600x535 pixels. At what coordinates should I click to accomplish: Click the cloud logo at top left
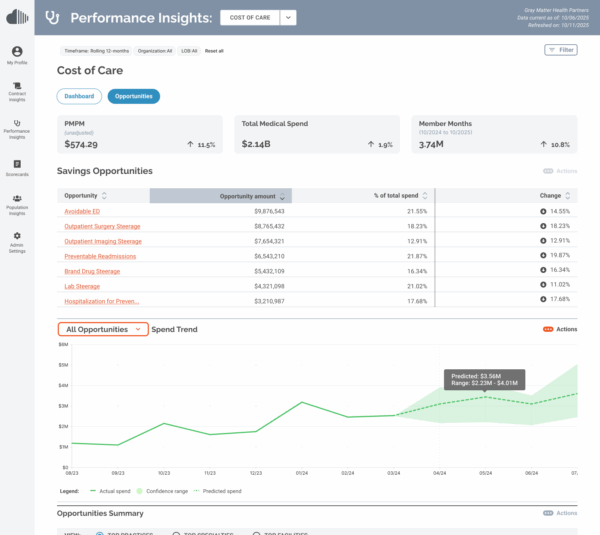pyautogui.click(x=17, y=17)
